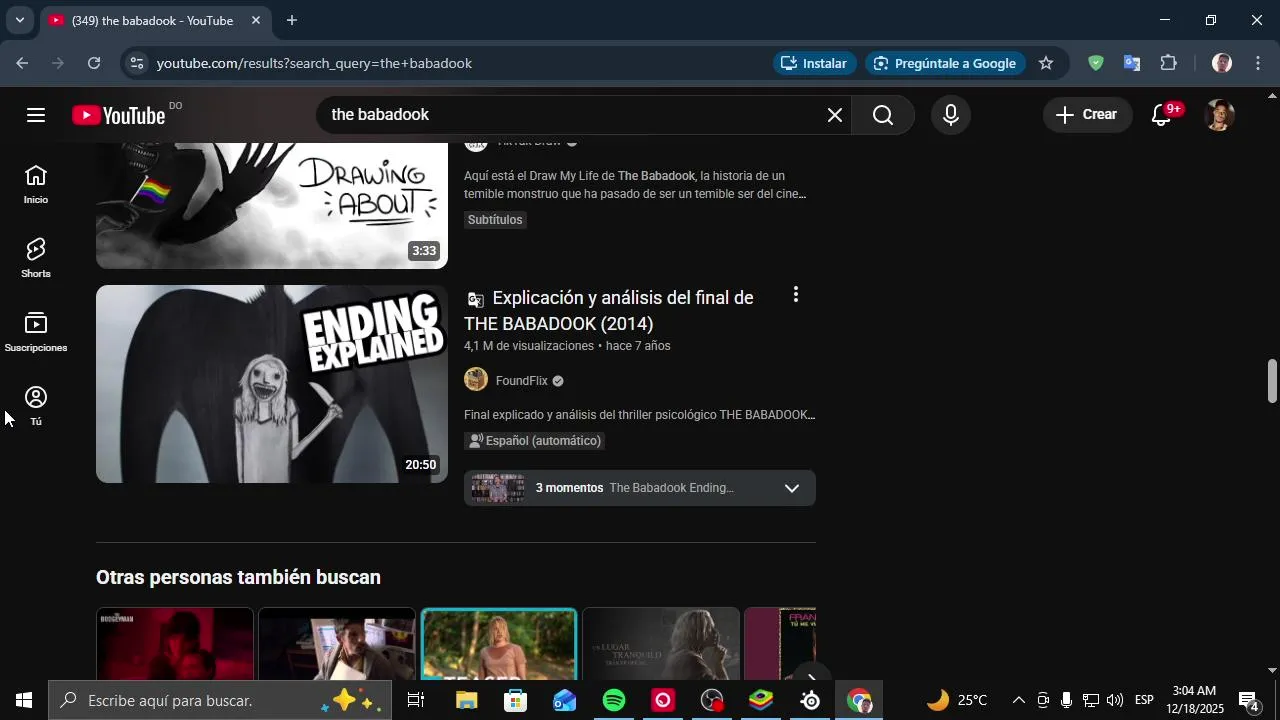
Task: Open the YouTube hamburger guide menu
Action: pos(36,115)
